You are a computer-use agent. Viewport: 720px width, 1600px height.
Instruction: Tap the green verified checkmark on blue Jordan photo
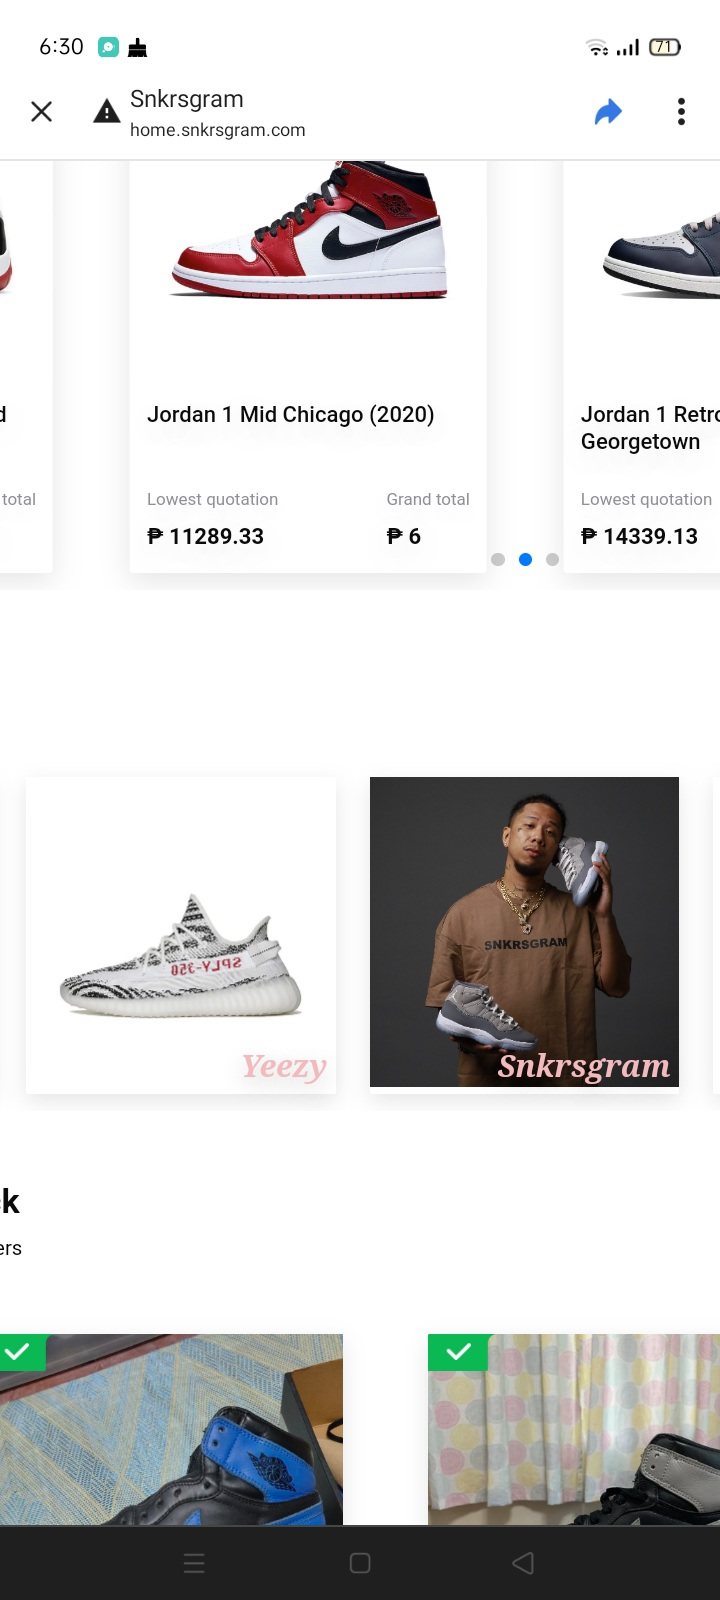(17, 1352)
